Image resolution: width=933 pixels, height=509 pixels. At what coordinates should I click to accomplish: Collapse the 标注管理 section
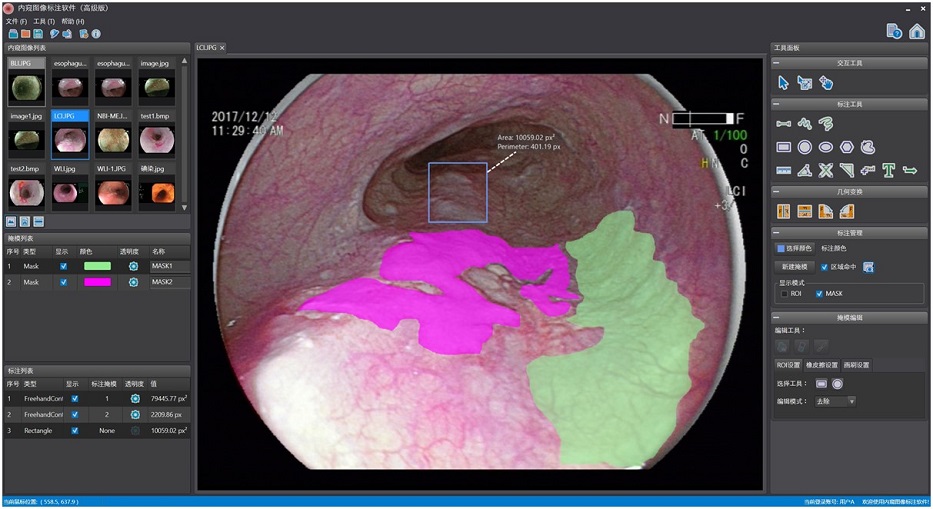[776, 233]
